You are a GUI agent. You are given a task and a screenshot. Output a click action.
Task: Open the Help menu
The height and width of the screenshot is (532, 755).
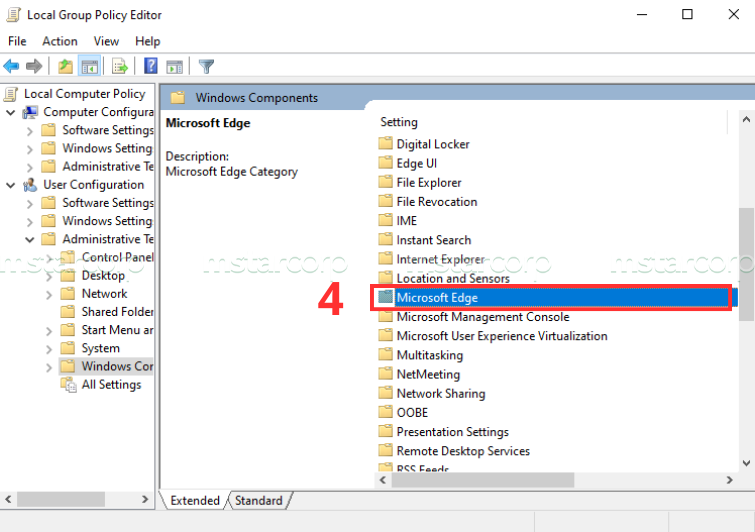tap(147, 41)
